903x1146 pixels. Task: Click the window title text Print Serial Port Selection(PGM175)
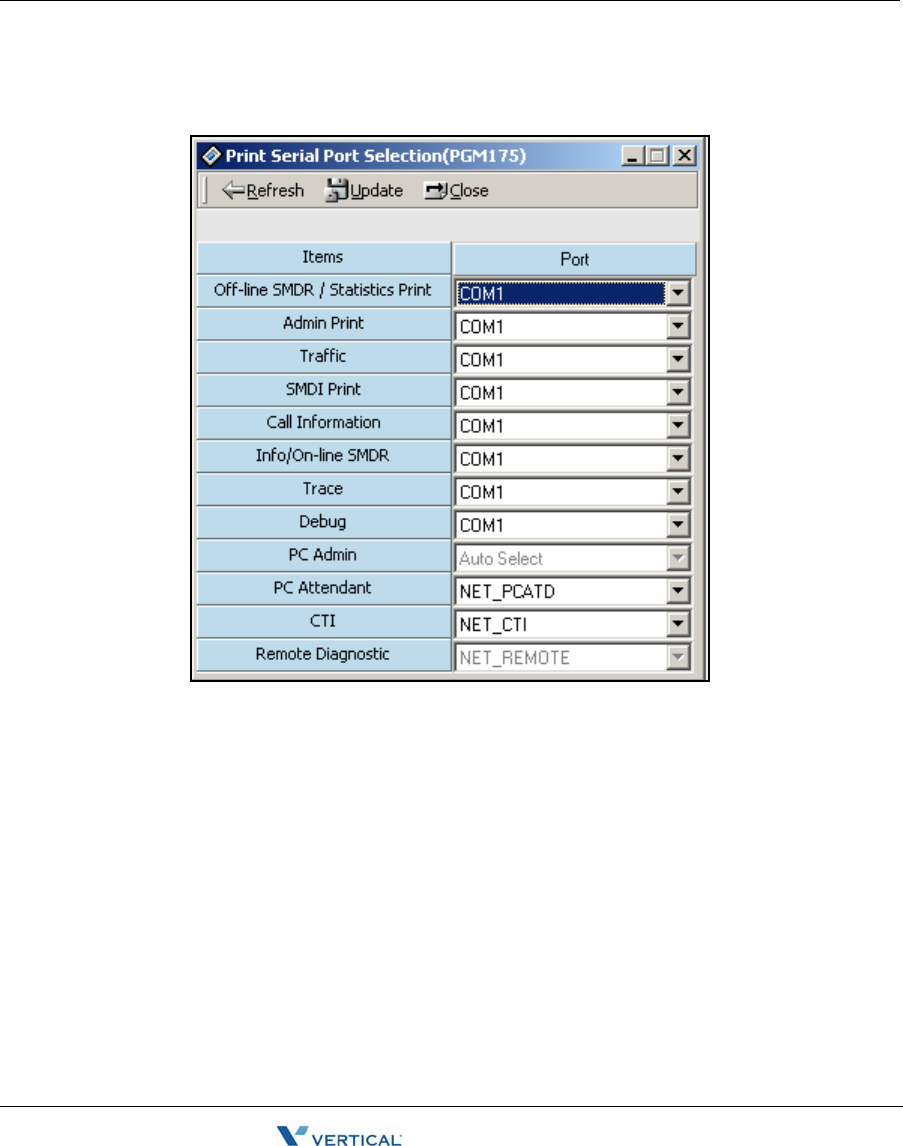coord(376,156)
